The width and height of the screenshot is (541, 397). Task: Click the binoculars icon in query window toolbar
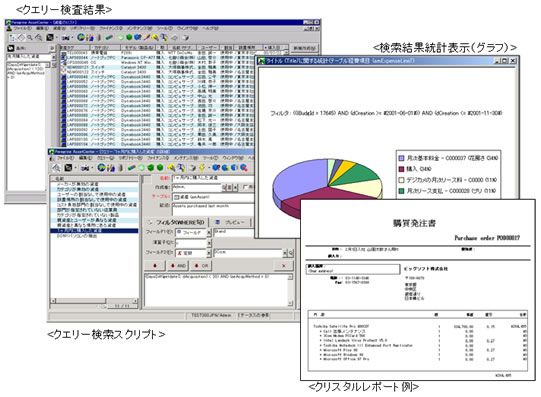click(85, 168)
